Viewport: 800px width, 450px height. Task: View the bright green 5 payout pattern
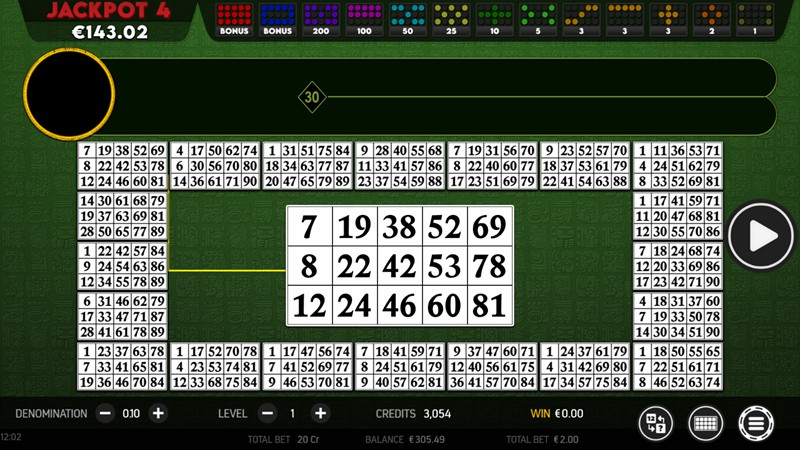tap(538, 20)
